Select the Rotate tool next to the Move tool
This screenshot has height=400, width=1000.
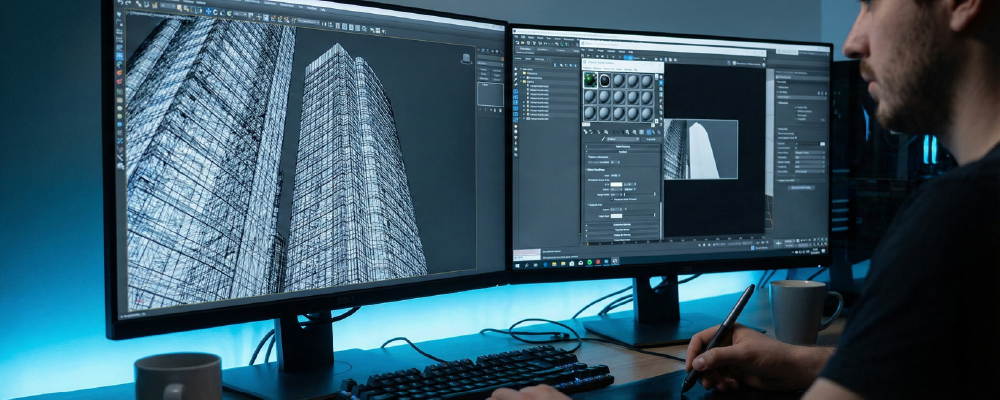click(x=216, y=12)
